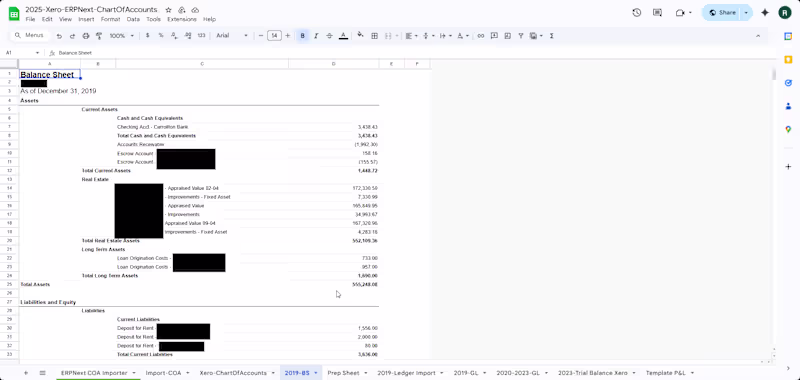This screenshot has height=380, width=800.
Task: Open the Format menu
Action: coord(110,19)
